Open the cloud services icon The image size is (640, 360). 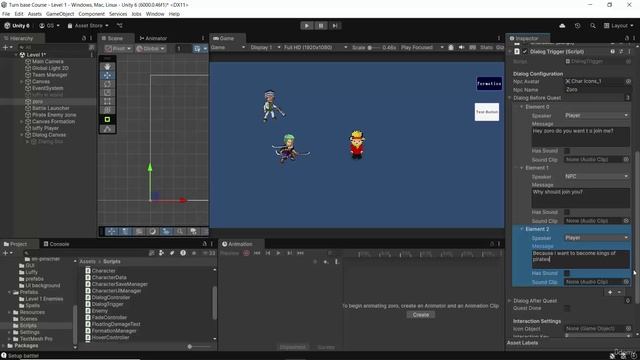point(562,26)
